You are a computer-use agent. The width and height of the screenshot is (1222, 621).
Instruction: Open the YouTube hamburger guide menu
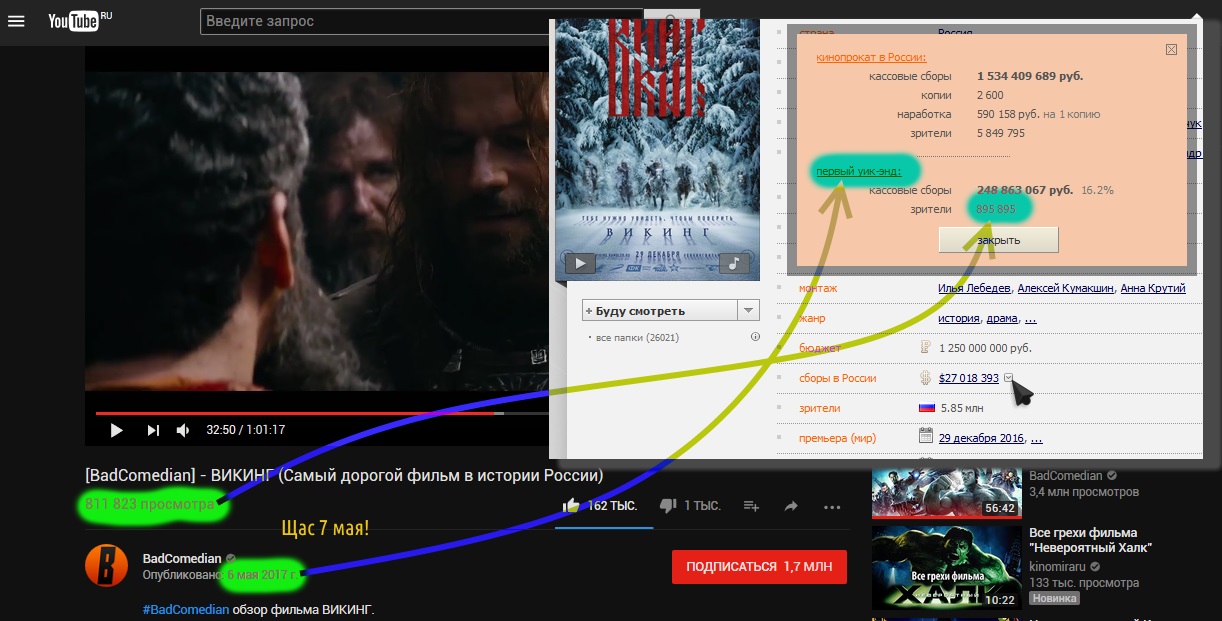click(16, 21)
